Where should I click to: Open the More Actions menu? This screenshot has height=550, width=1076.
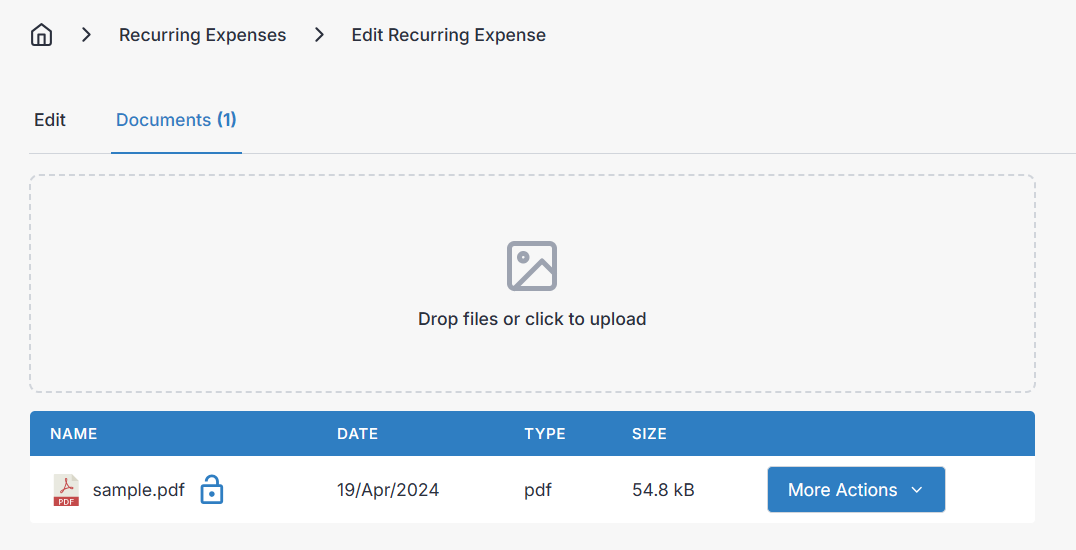point(843,490)
